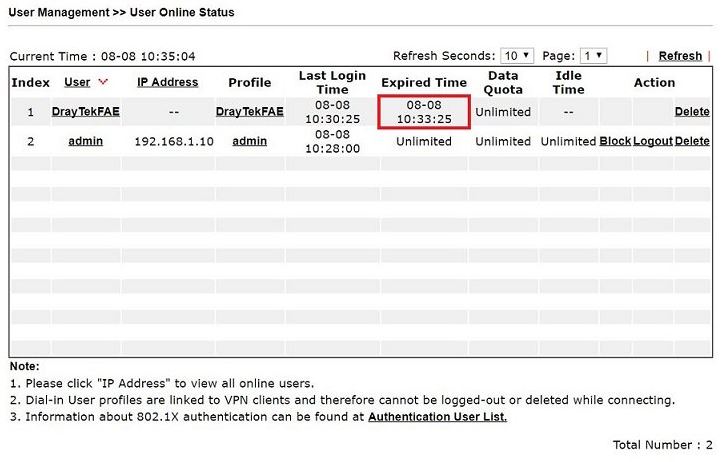Delete the admin user session
This screenshot has width=721, height=462.
click(x=692, y=141)
